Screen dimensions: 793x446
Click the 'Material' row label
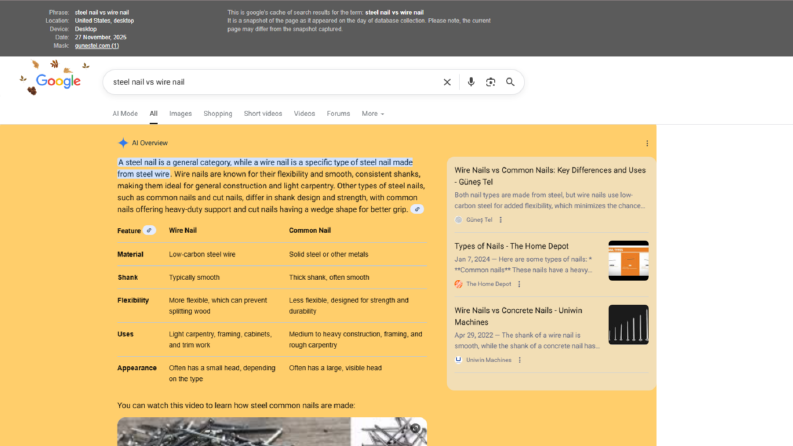click(x=130, y=254)
